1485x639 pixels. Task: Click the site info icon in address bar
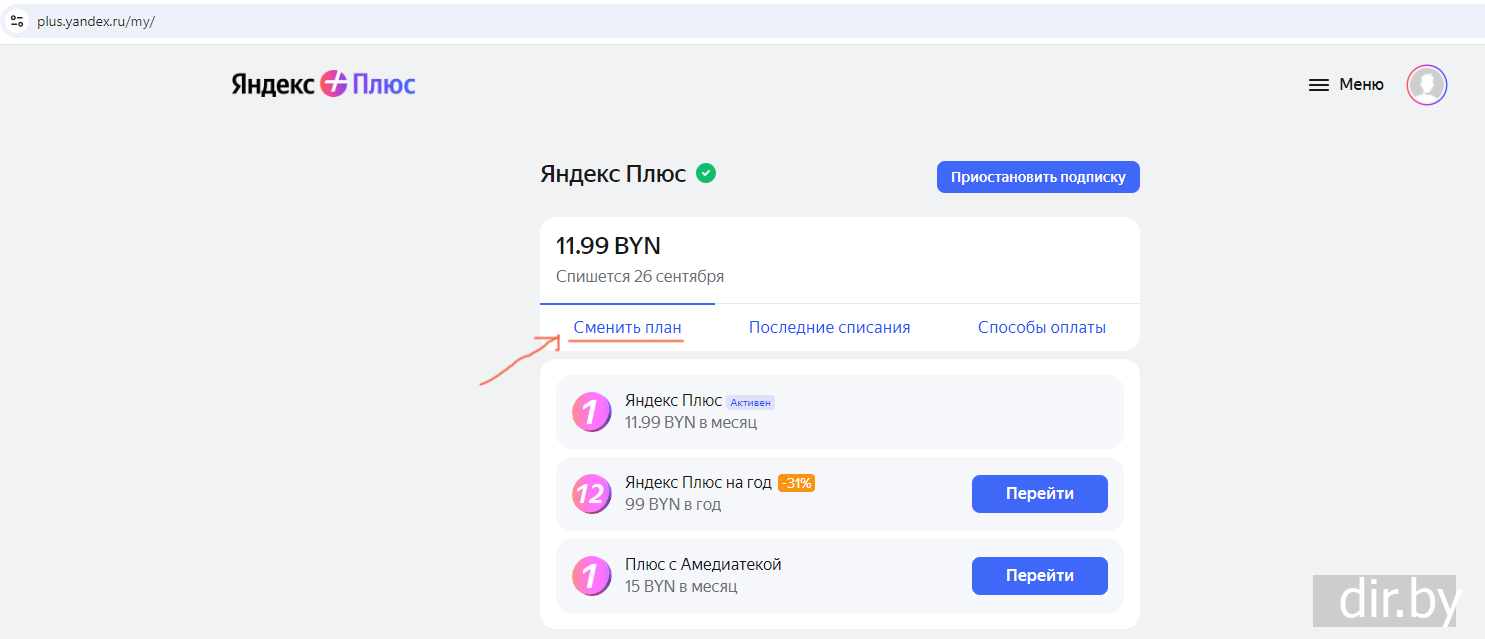pyautogui.click(x=16, y=21)
